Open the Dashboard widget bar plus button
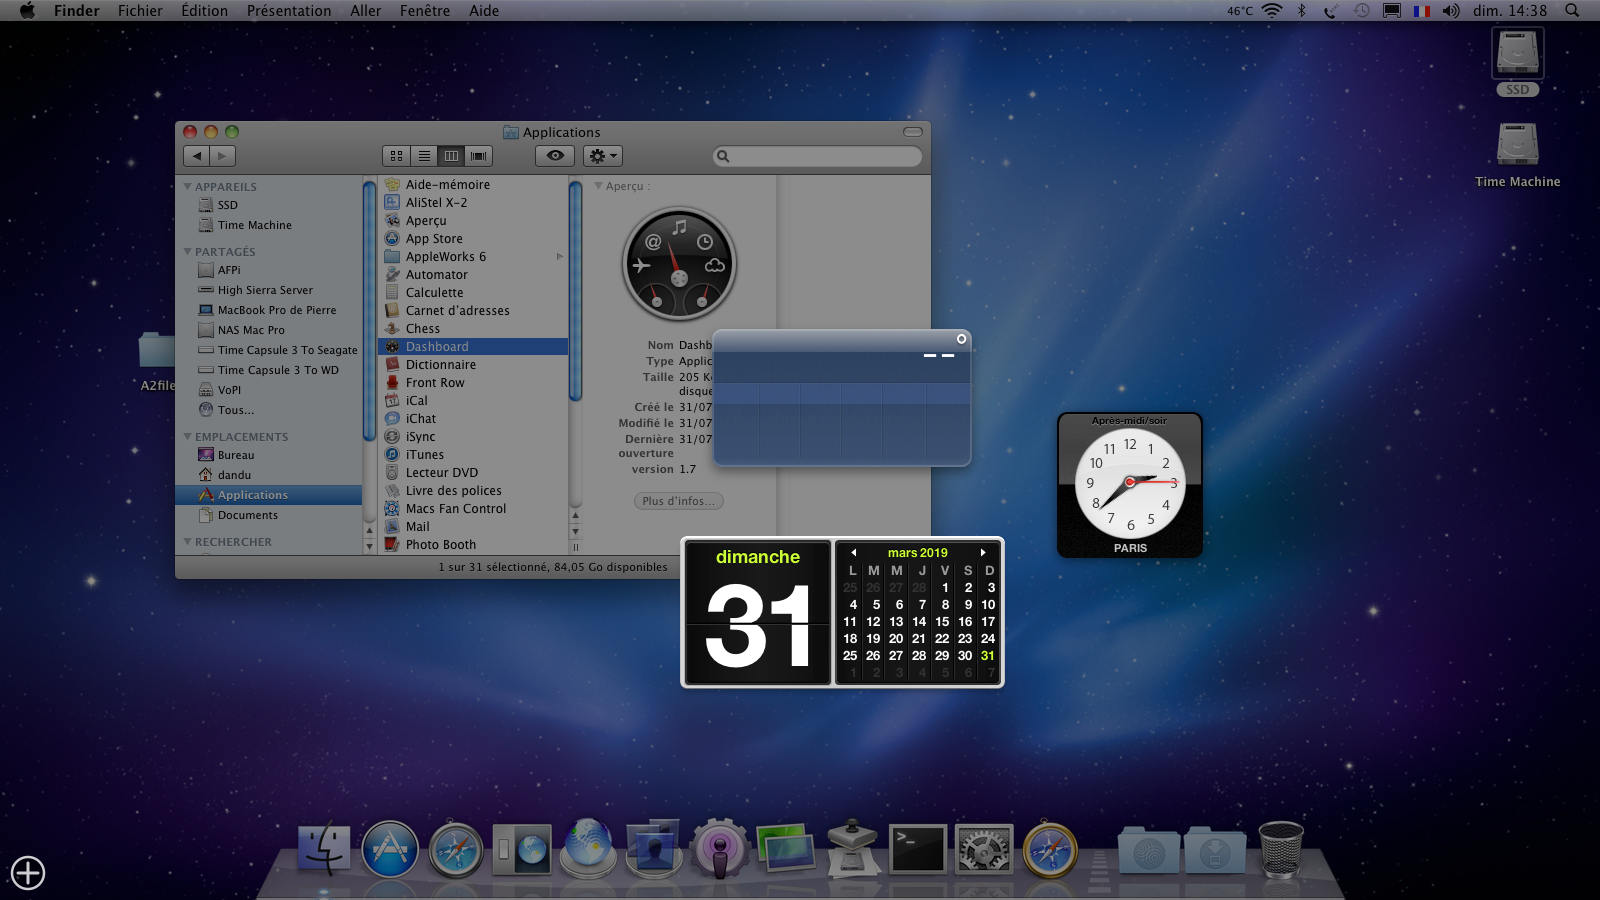Image resolution: width=1600 pixels, height=900 pixels. (28, 873)
